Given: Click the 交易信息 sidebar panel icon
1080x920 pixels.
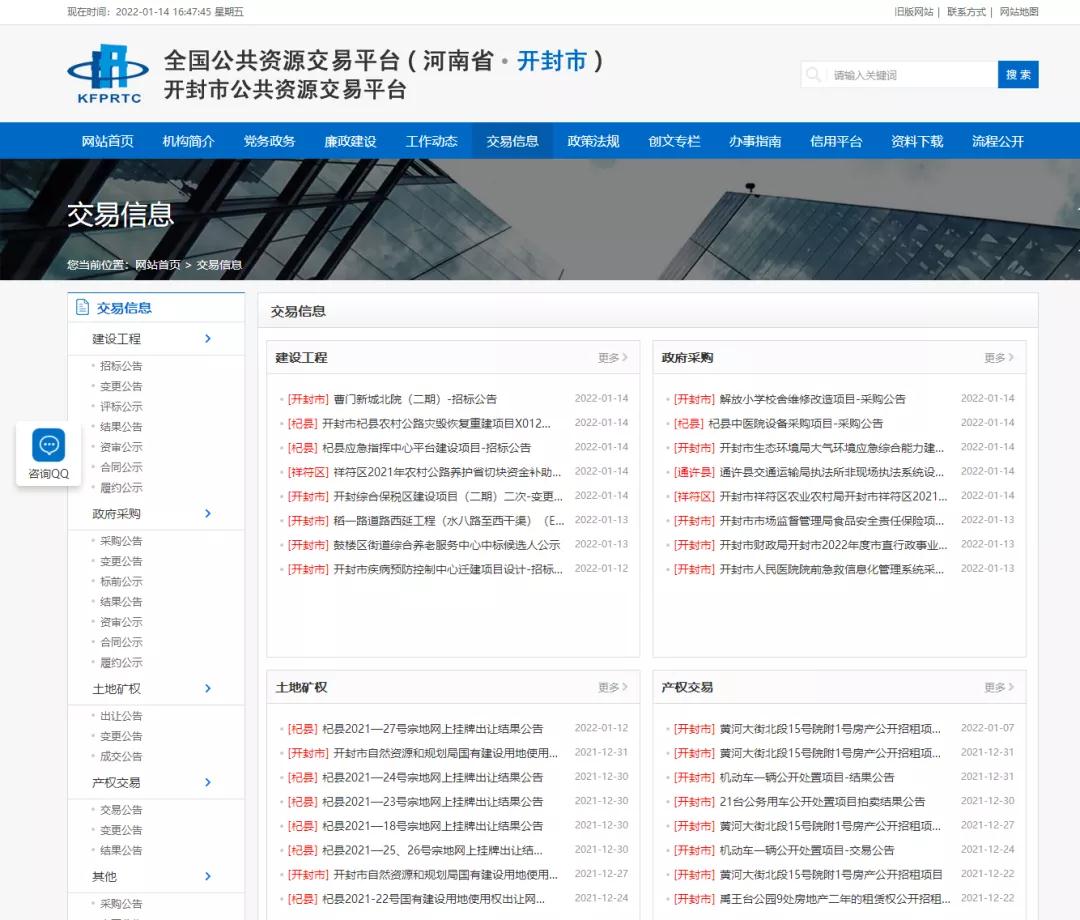Looking at the screenshot, I should (x=82, y=307).
